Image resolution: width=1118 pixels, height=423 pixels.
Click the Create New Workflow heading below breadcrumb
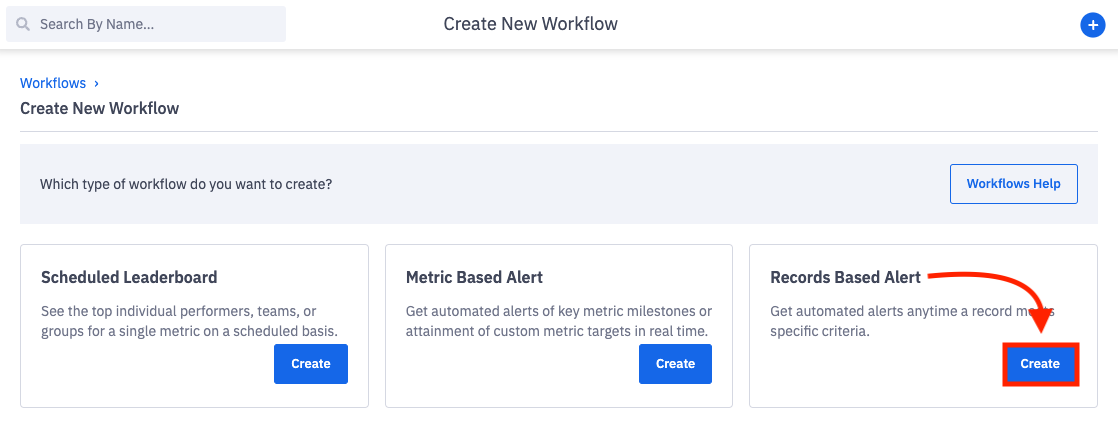(100, 108)
